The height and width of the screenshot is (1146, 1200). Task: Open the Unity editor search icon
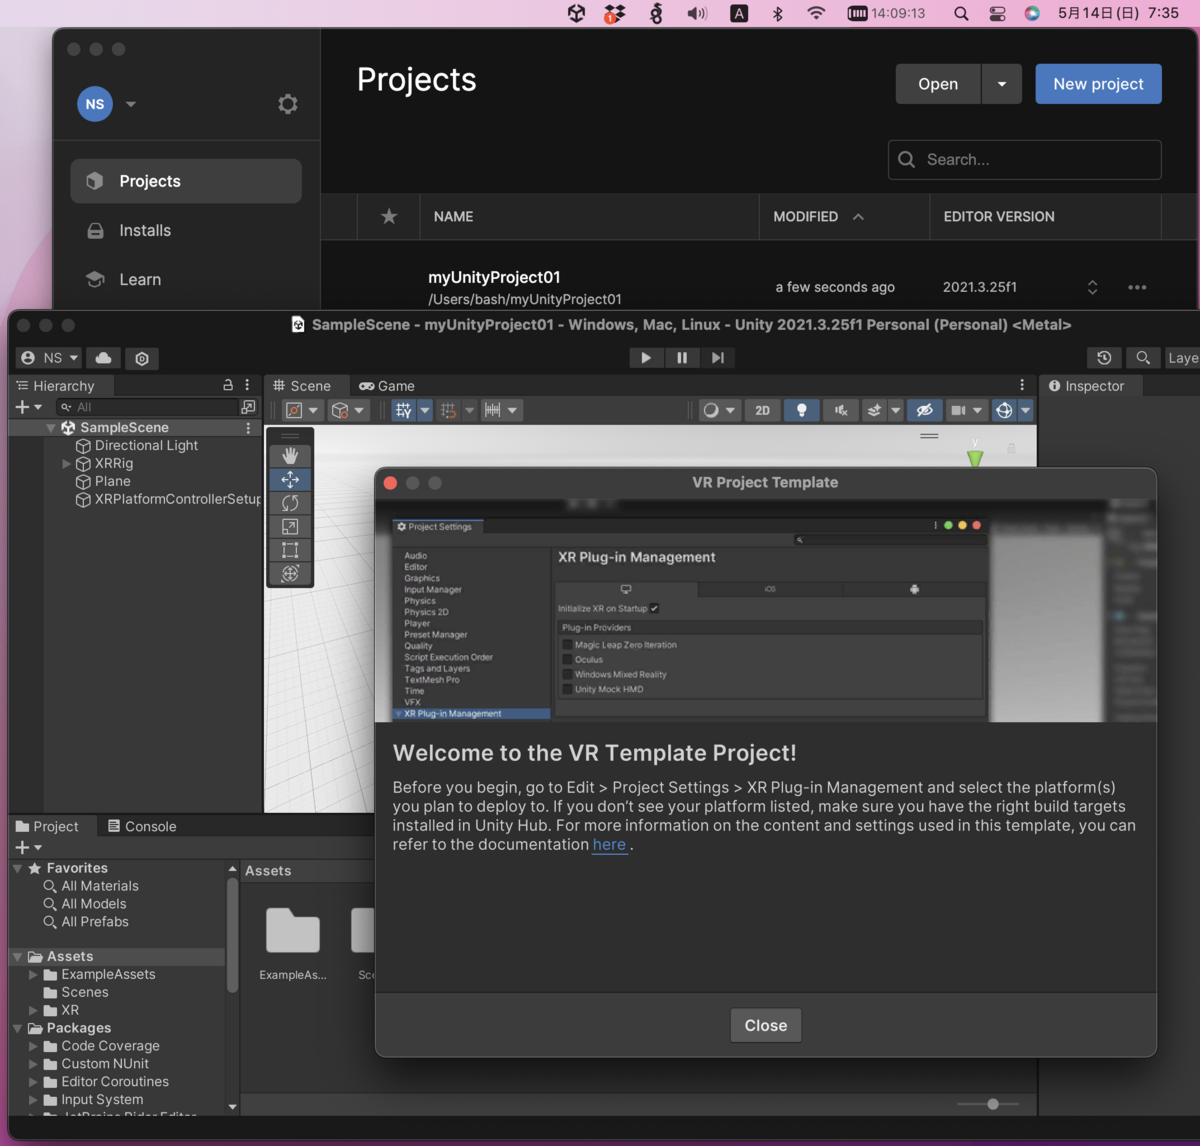click(x=1142, y=358)
